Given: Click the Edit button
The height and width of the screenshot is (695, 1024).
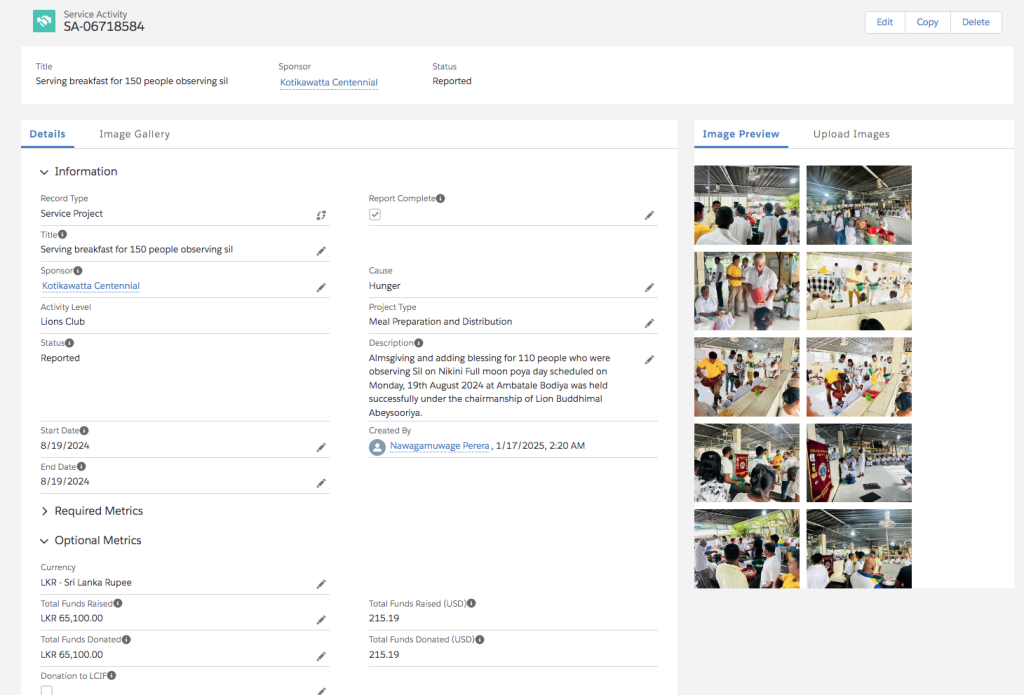Looking at the screenshot, I should (885, 22).
